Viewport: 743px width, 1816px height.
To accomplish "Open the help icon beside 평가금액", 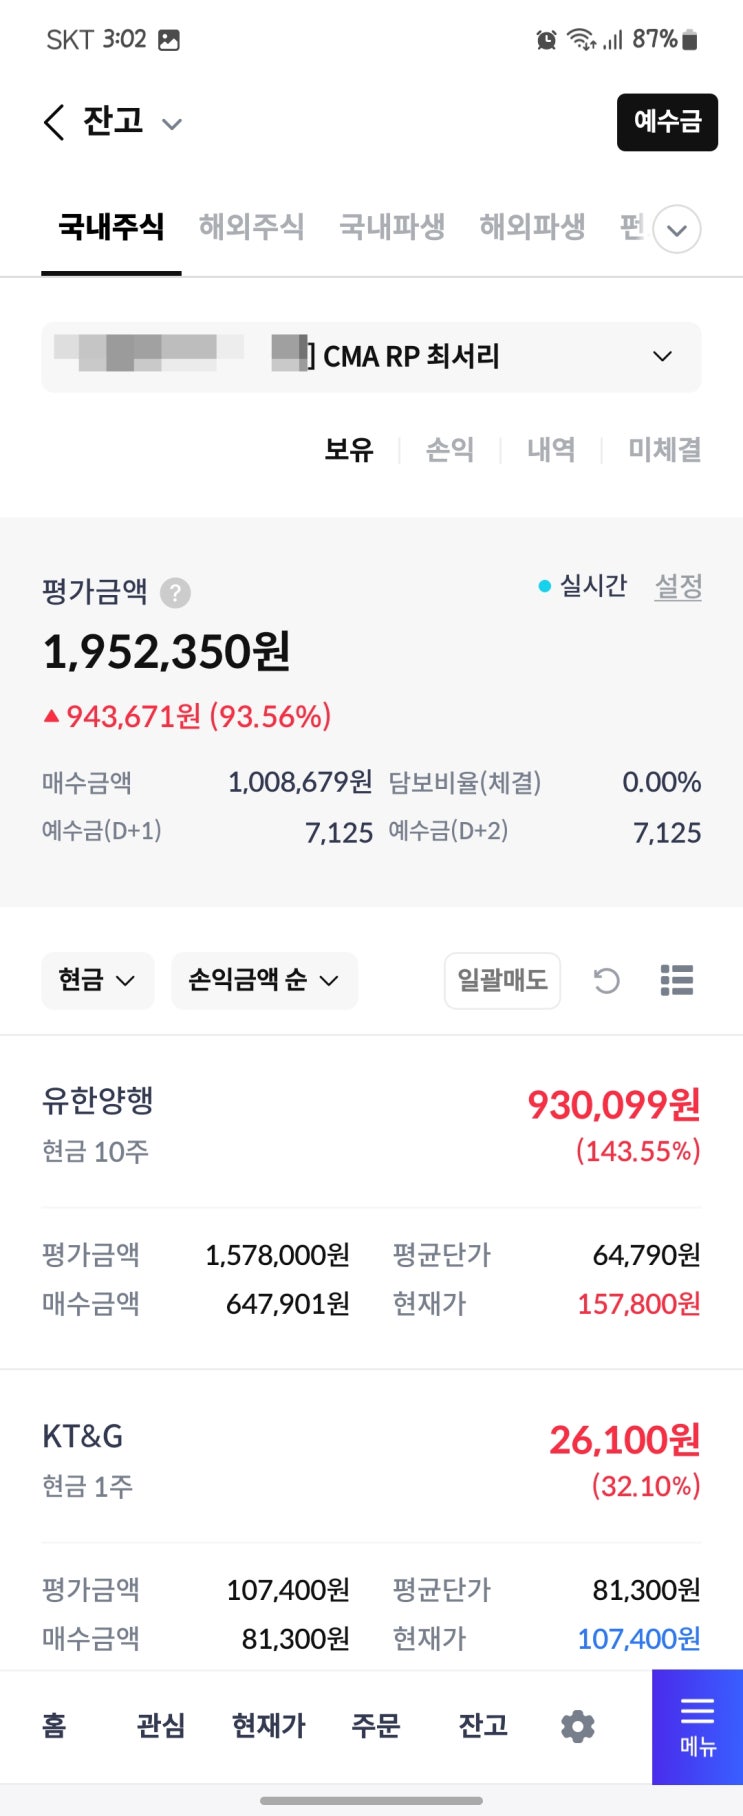I will (x=175, y=593).
